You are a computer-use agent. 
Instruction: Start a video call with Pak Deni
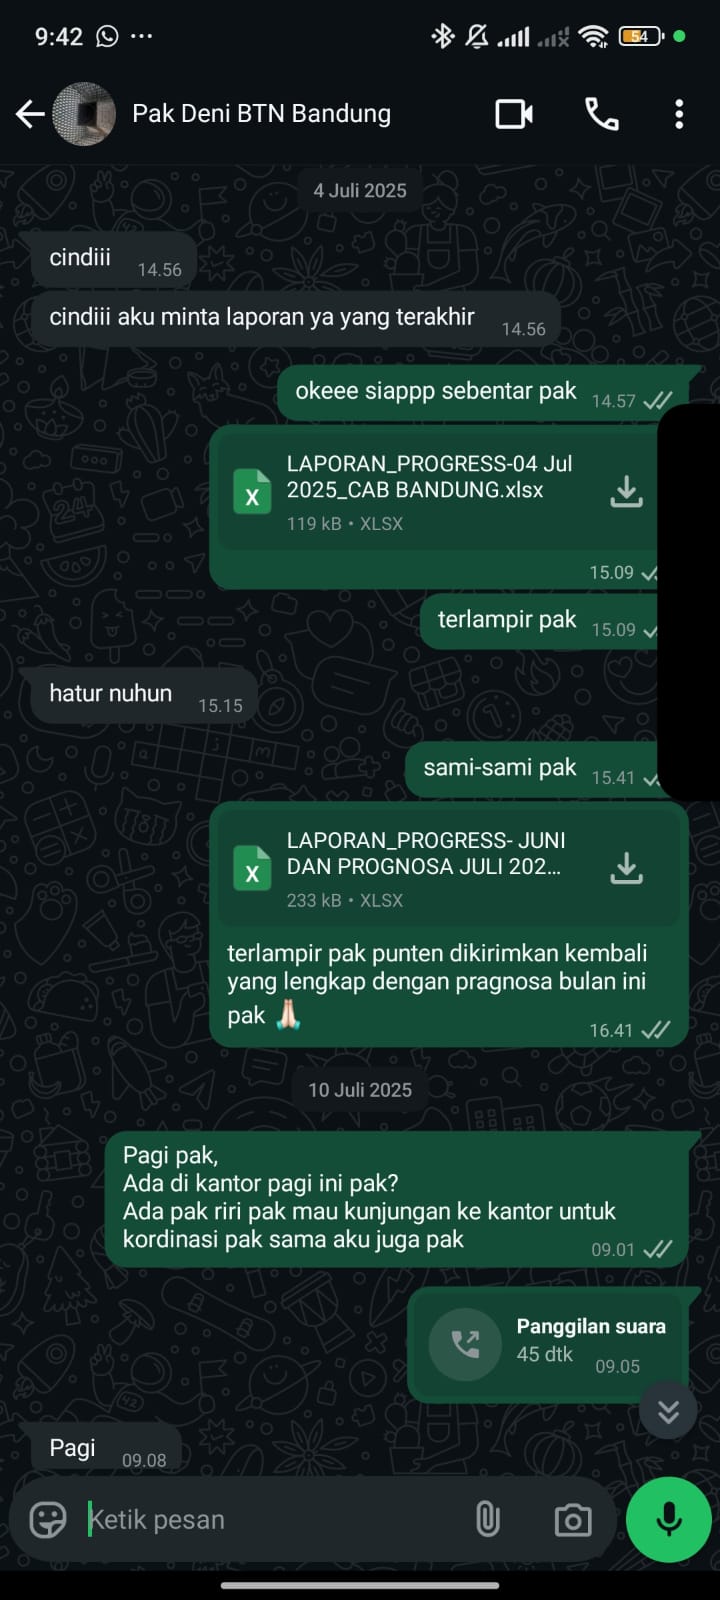coord(514,114)
